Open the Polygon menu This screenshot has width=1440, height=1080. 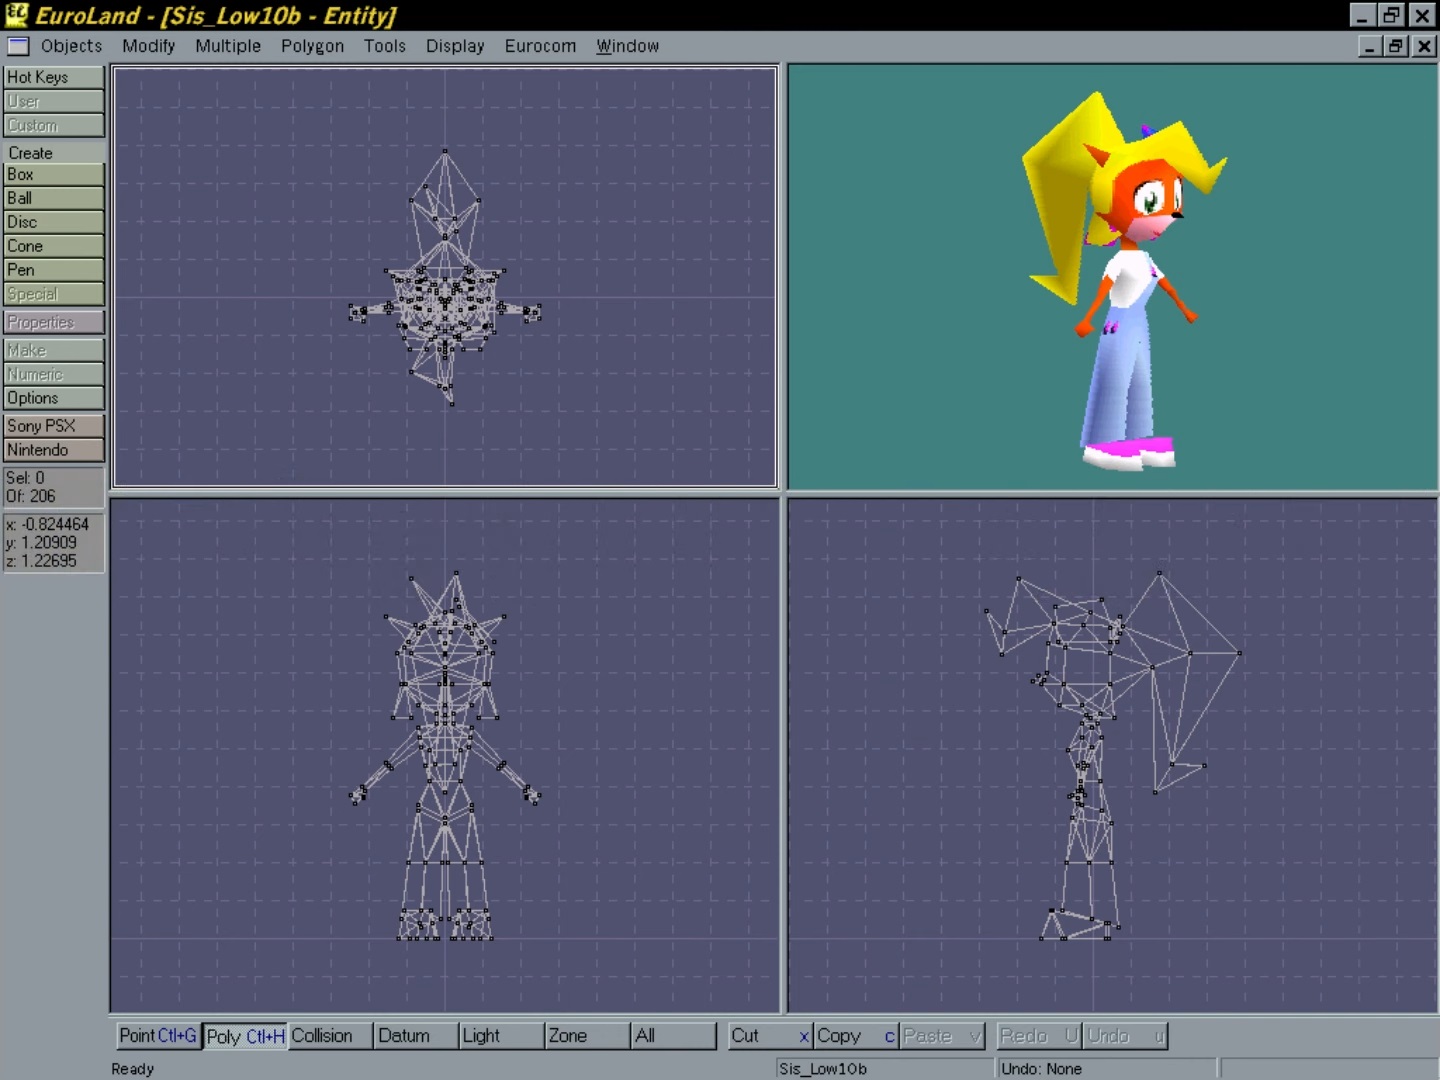[312, 46]
